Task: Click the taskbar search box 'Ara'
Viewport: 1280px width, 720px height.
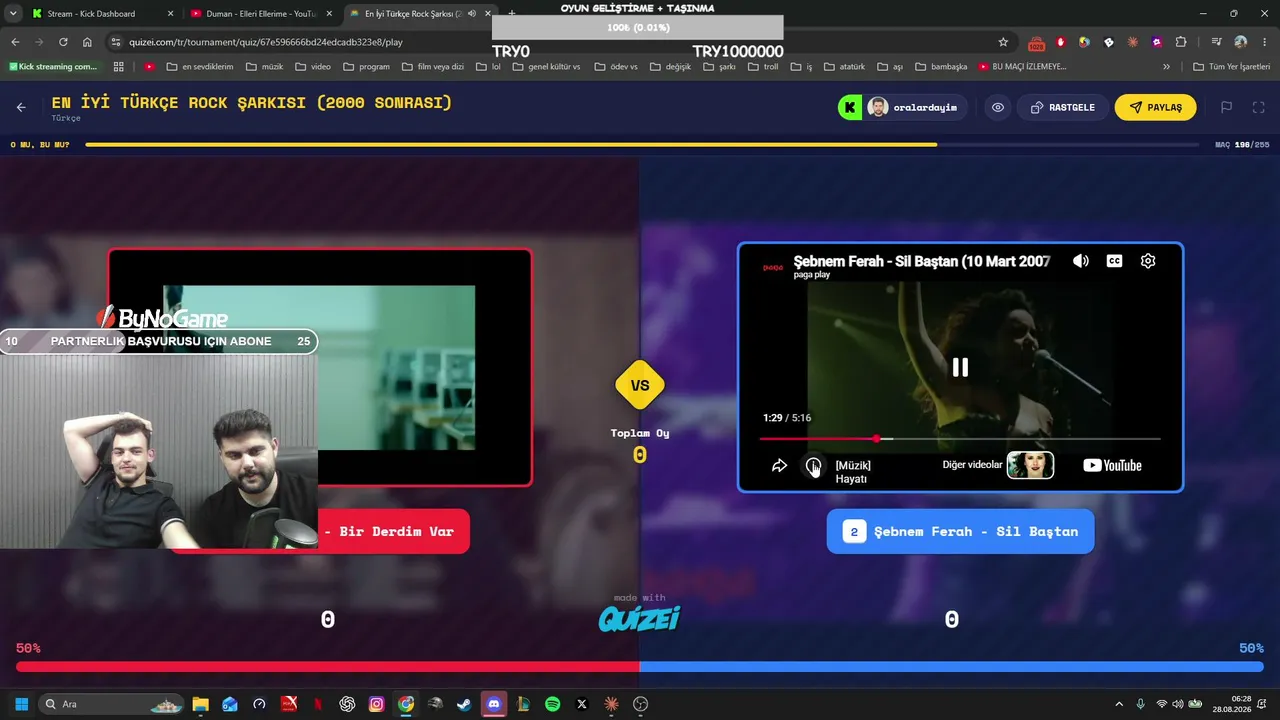Action: pyautogui.click(x=111, y=704)
